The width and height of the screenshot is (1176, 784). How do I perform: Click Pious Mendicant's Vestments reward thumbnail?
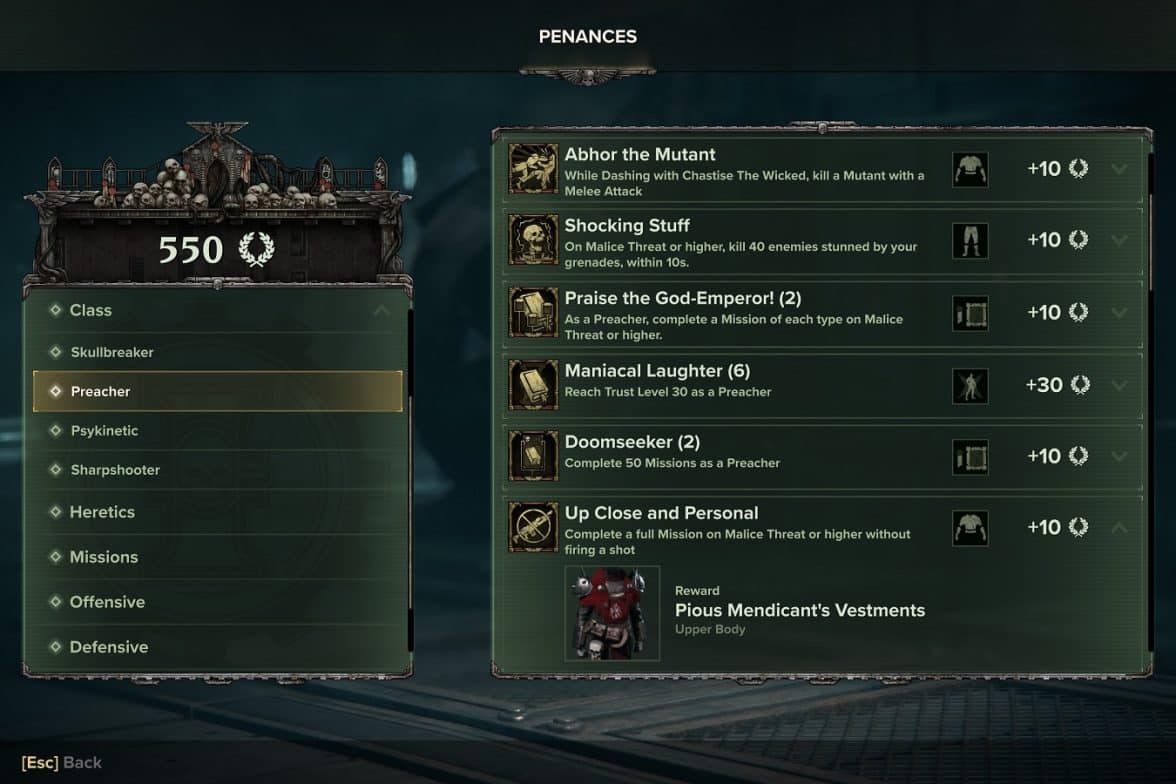[x=612, y=614]
